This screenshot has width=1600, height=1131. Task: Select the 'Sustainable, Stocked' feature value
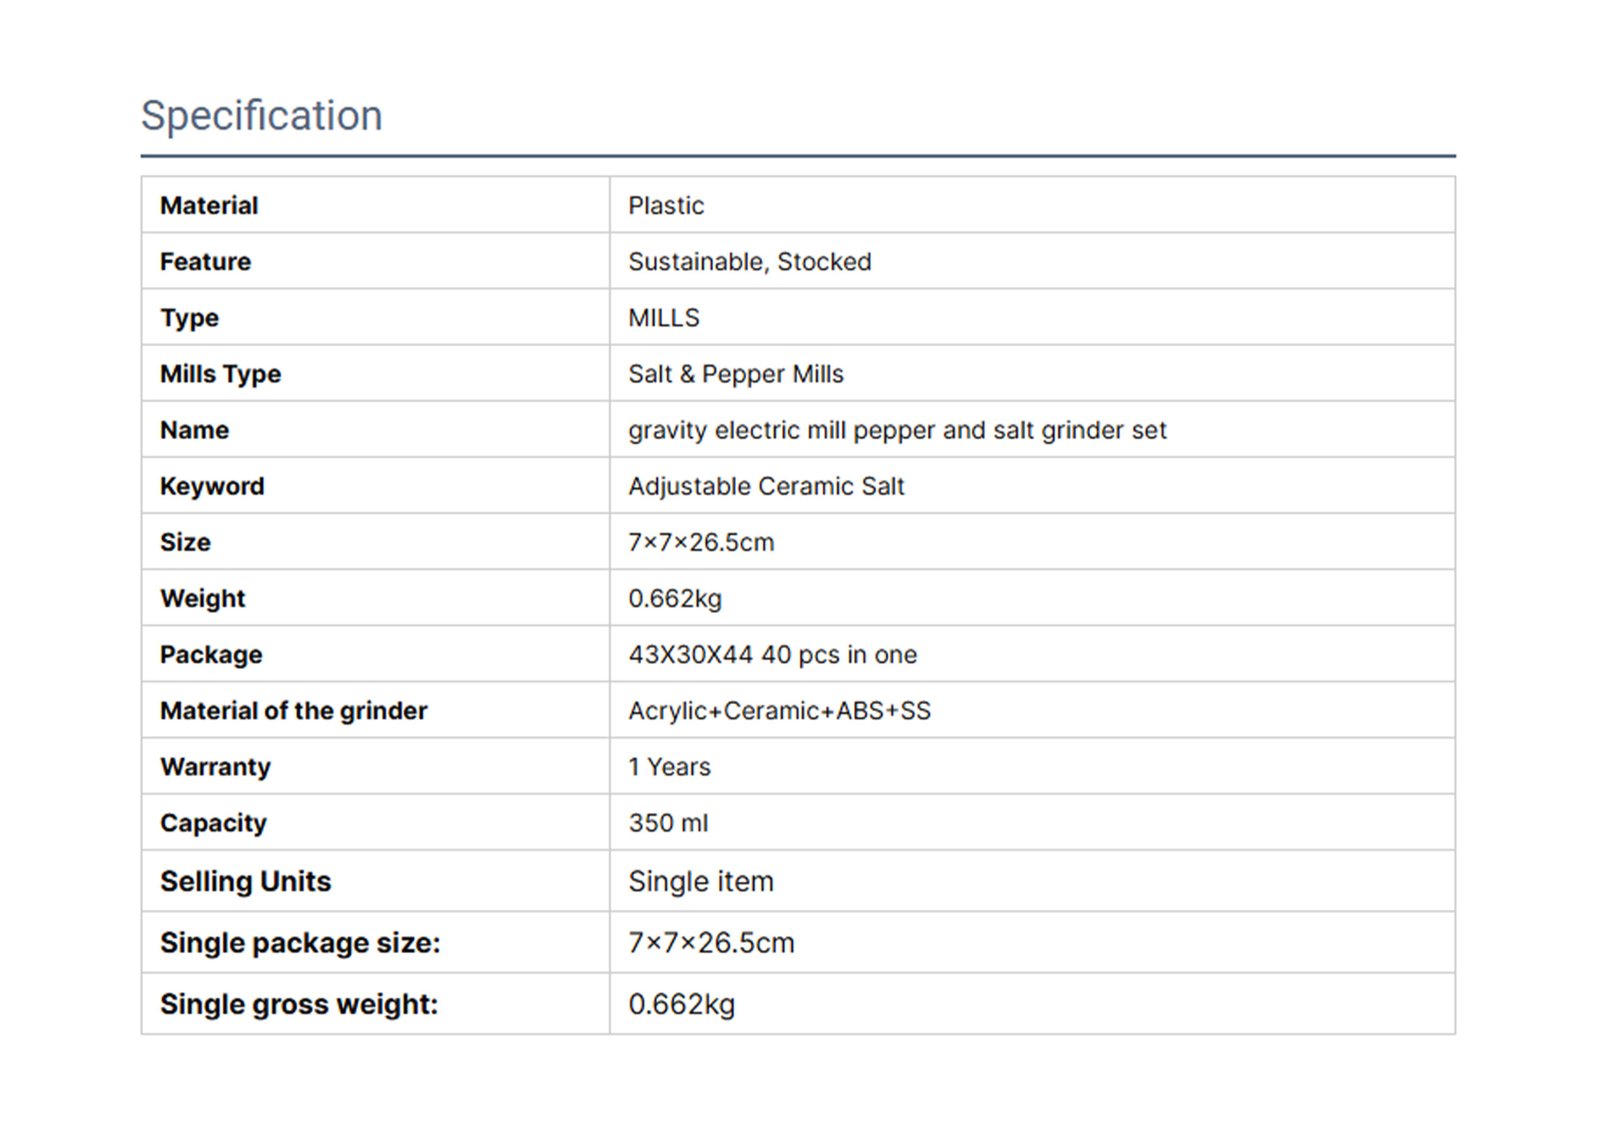tap(749, 262)
